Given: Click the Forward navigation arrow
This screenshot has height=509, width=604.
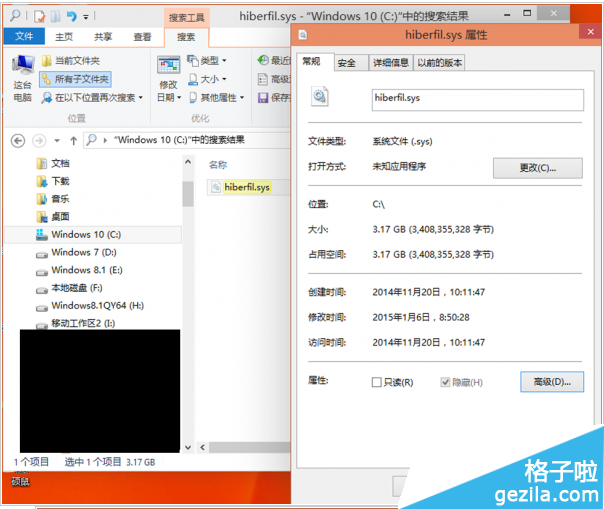Looking at the screenshot, I should point(39,141).
